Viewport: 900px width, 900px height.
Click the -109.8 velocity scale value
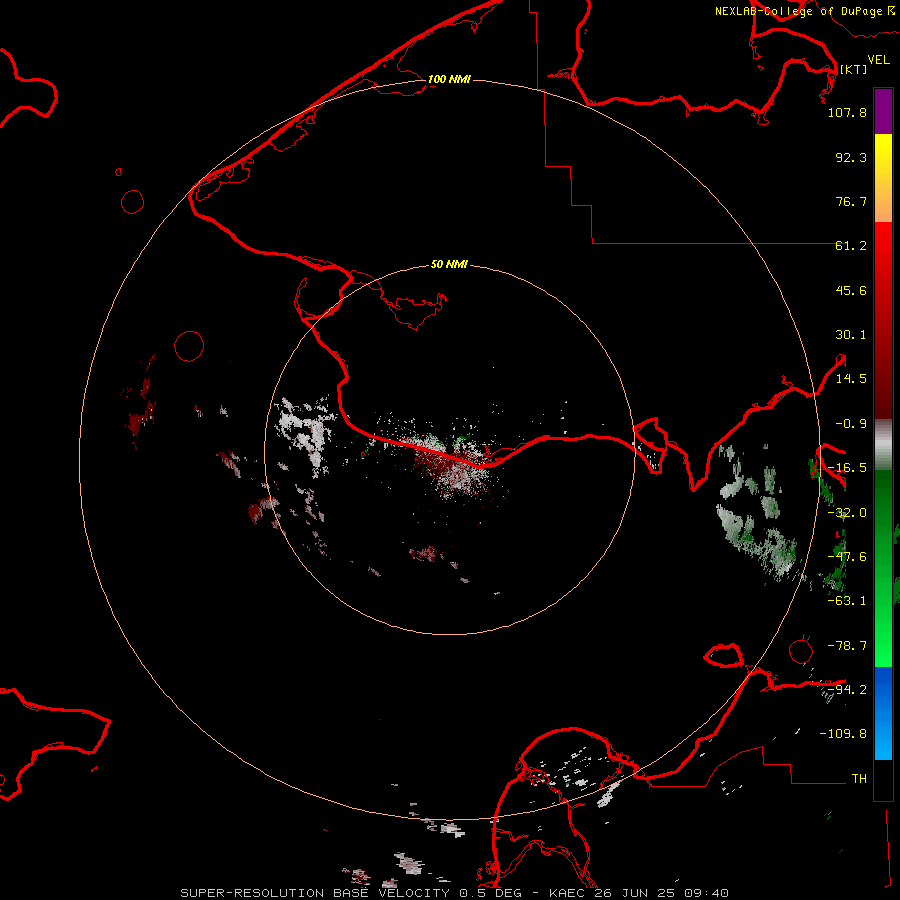click(x=843, y=734)
